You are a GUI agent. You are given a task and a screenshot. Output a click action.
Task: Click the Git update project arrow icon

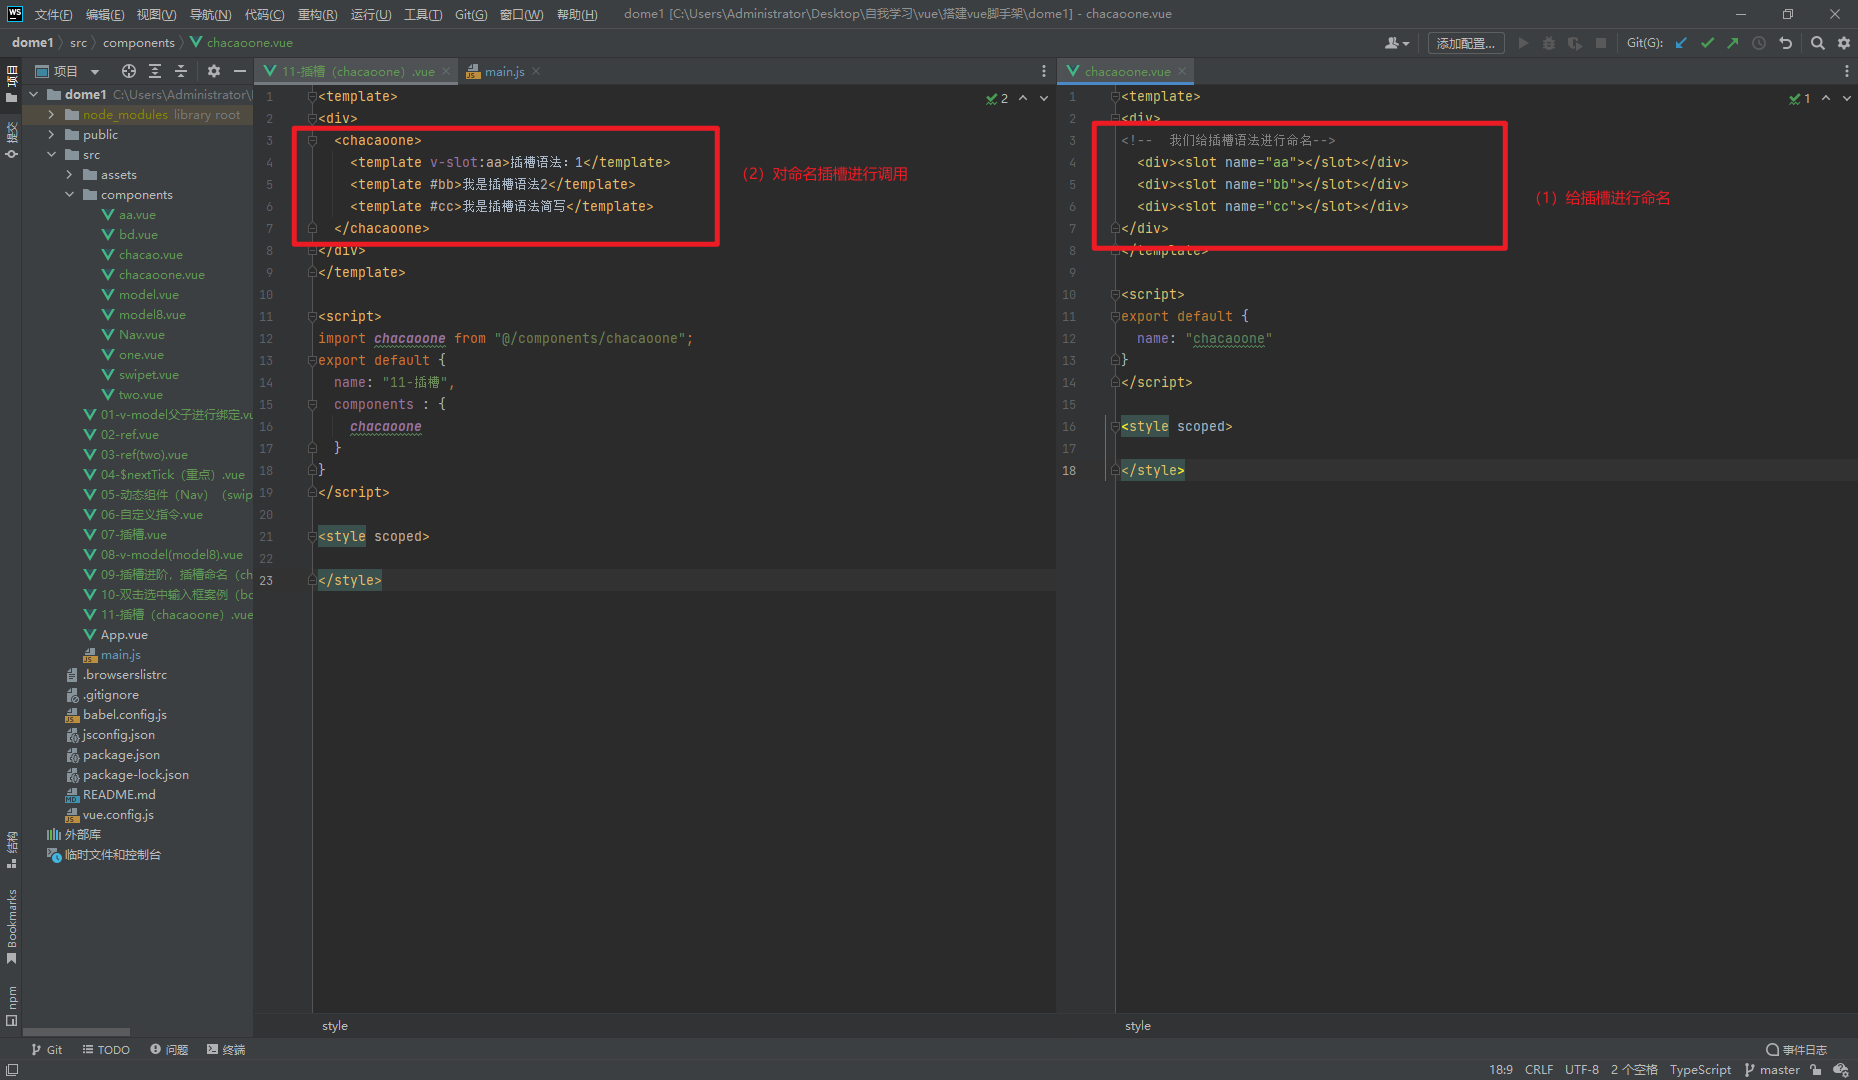tap(1681, 43)
